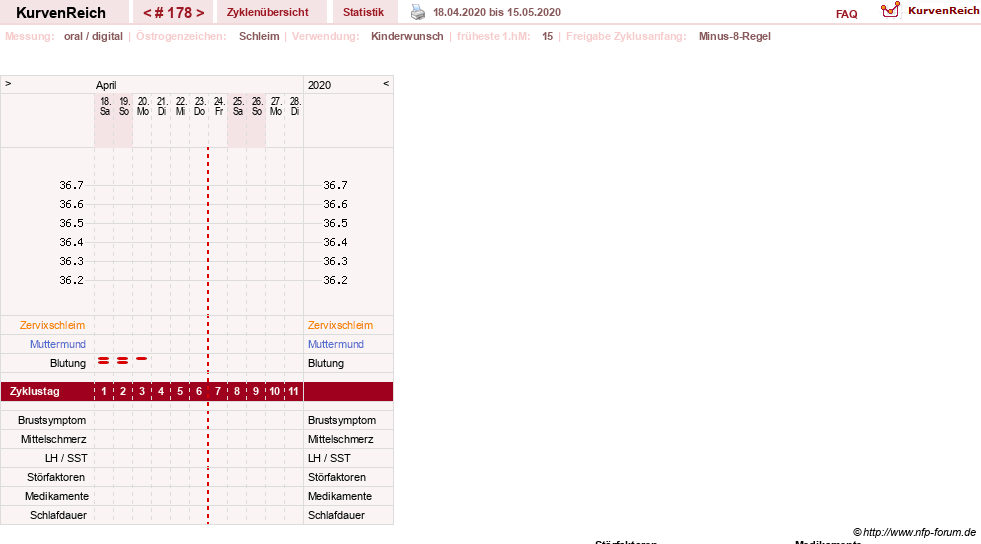The width and height of the screenshot is (981, 544).
Task: Click Zyklustag number 11
Action: click(293, 391)
